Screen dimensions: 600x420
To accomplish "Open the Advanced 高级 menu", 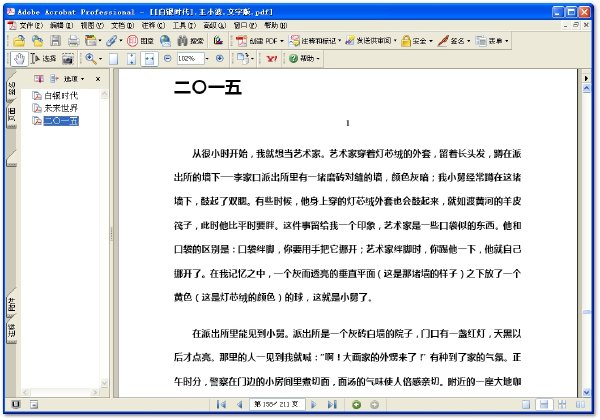I will pyautogui.click(x=215, y=26).
